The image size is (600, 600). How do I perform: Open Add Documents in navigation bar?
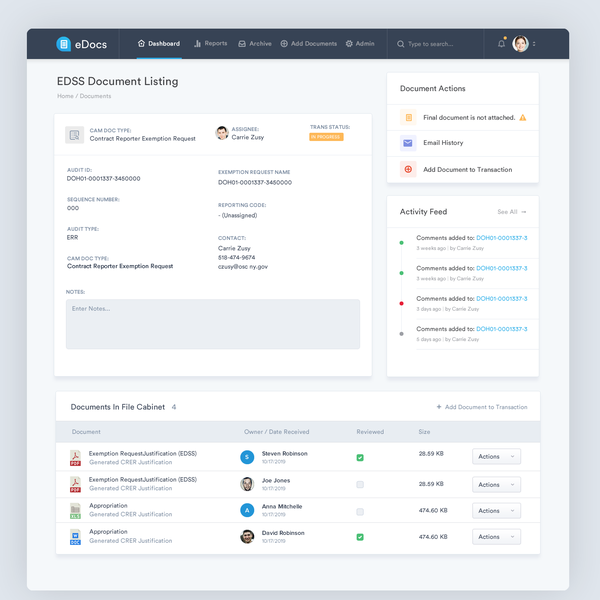point(309,44)
